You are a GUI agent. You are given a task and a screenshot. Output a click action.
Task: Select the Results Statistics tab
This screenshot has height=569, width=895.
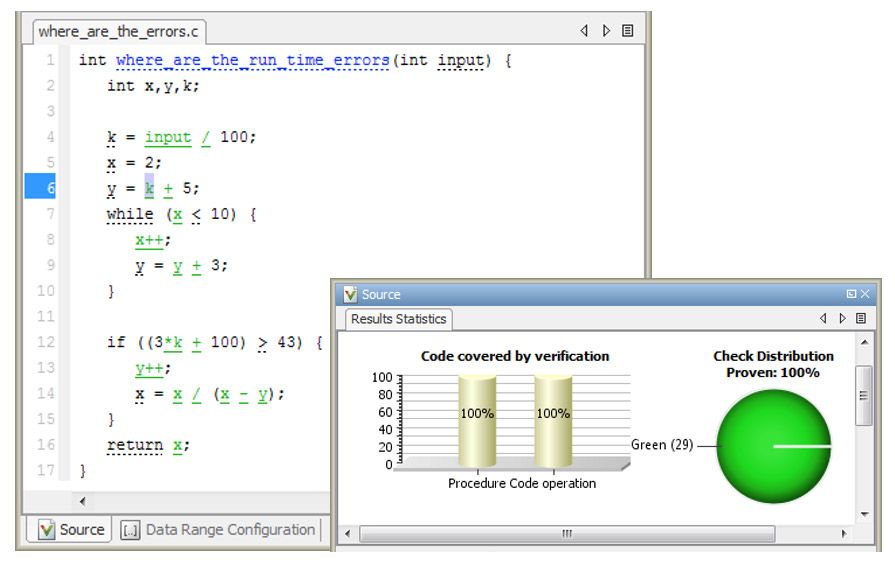pyautogui.click(x=398, y=319)
